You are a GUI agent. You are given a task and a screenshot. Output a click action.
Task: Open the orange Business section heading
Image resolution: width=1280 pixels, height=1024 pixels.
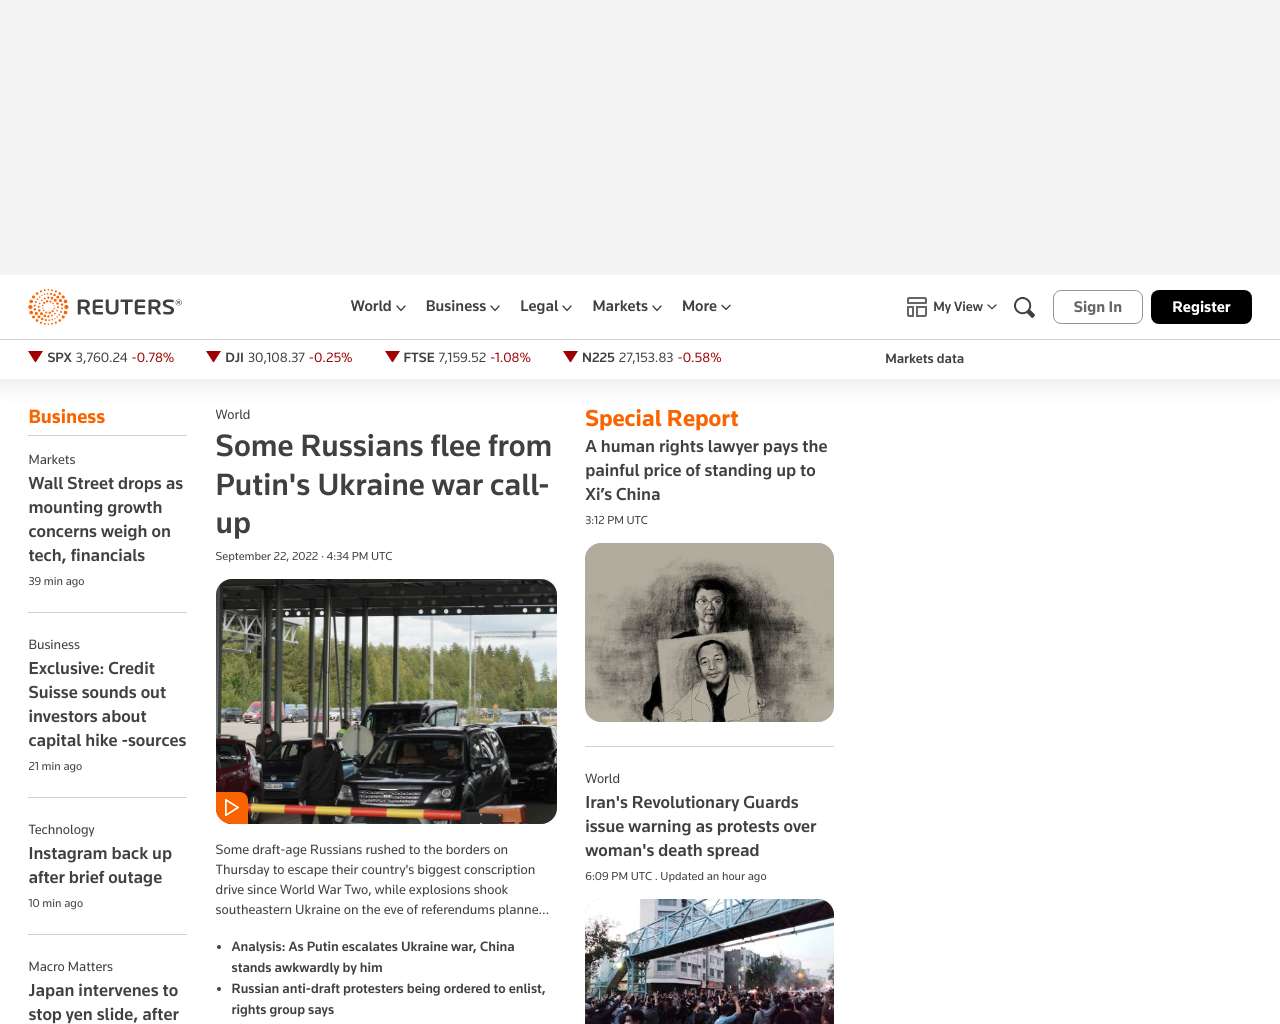[x=67, y=417]
